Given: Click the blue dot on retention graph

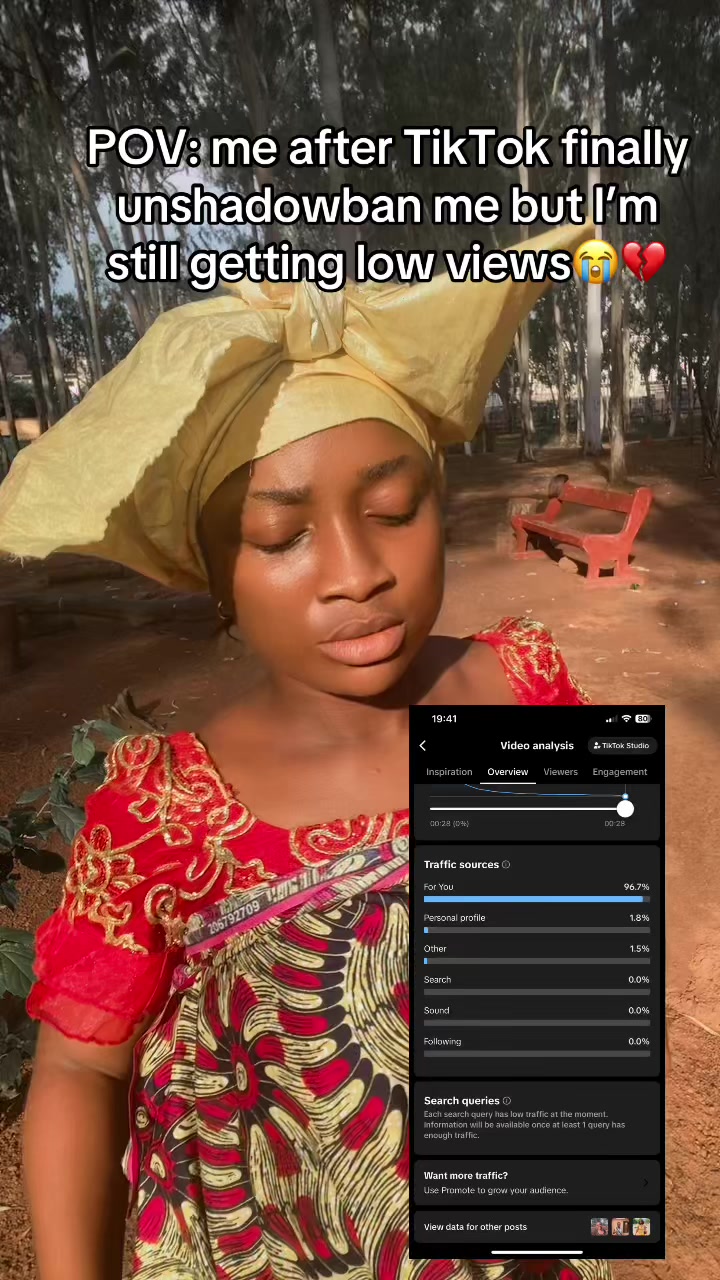Looking at the screenshot, I should (625, 797).
